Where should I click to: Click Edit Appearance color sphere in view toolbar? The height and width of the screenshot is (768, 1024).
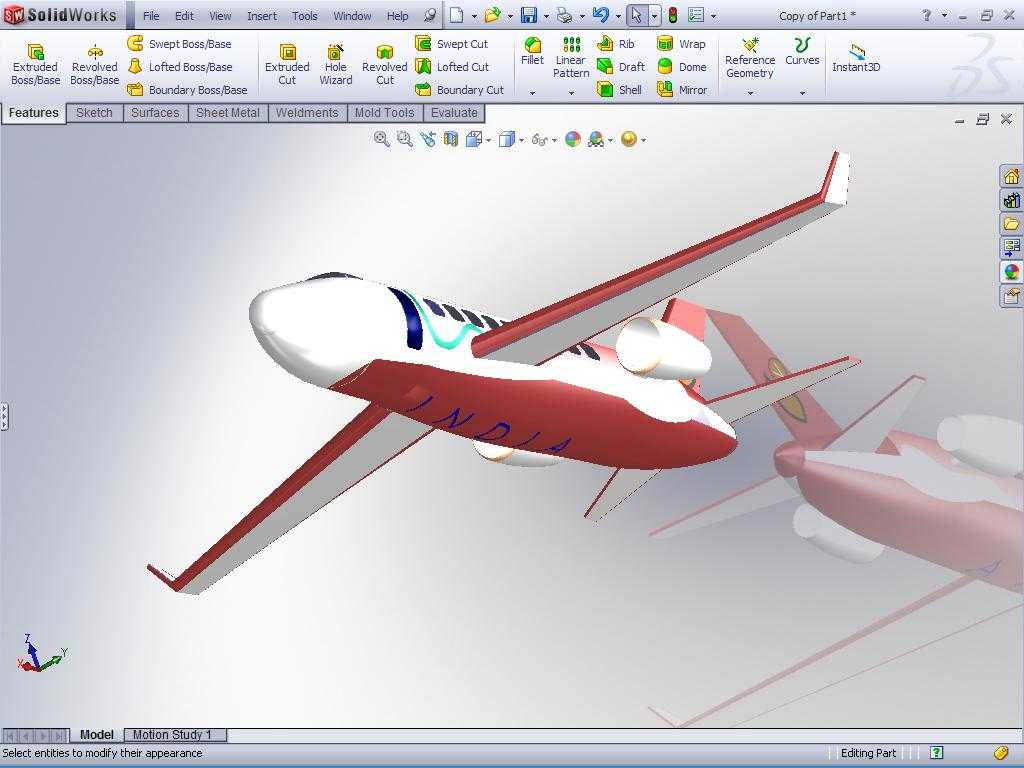point(573,138)
